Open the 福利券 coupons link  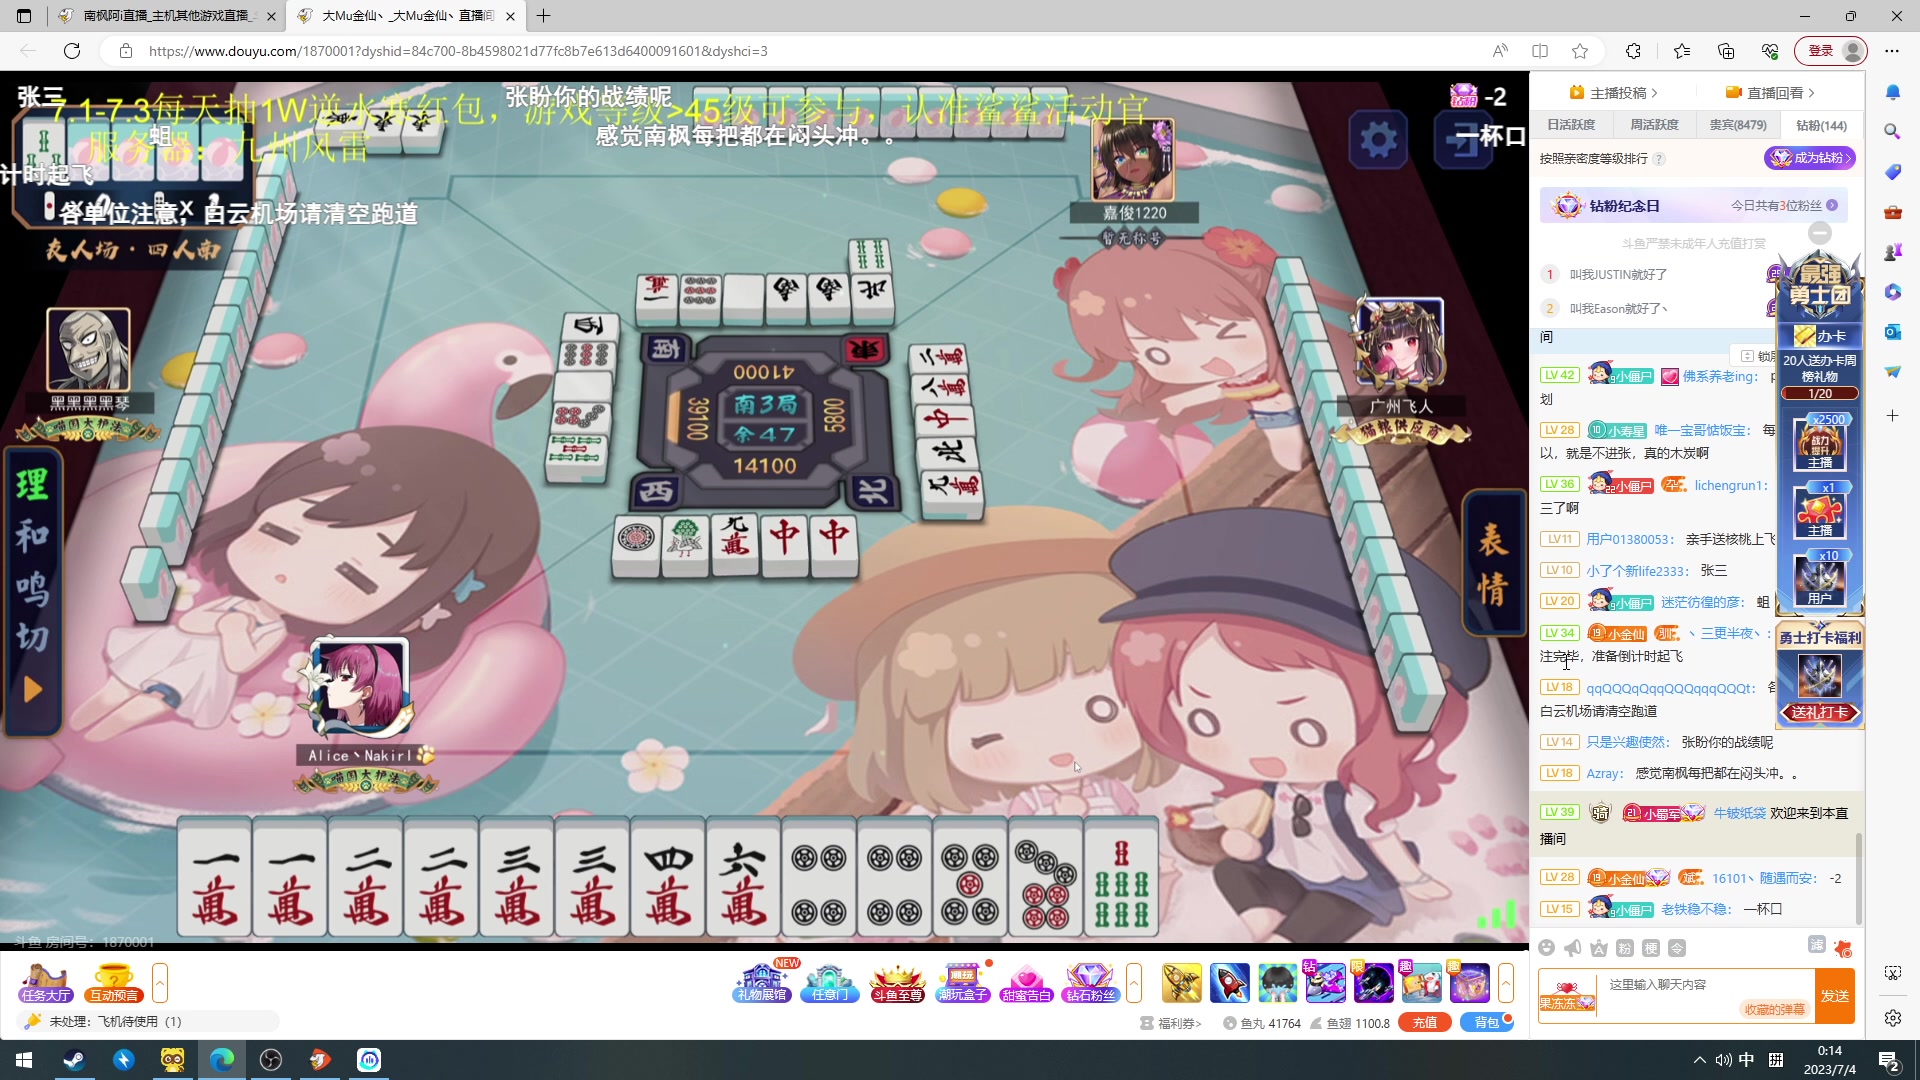(x=1171, y=1023)
